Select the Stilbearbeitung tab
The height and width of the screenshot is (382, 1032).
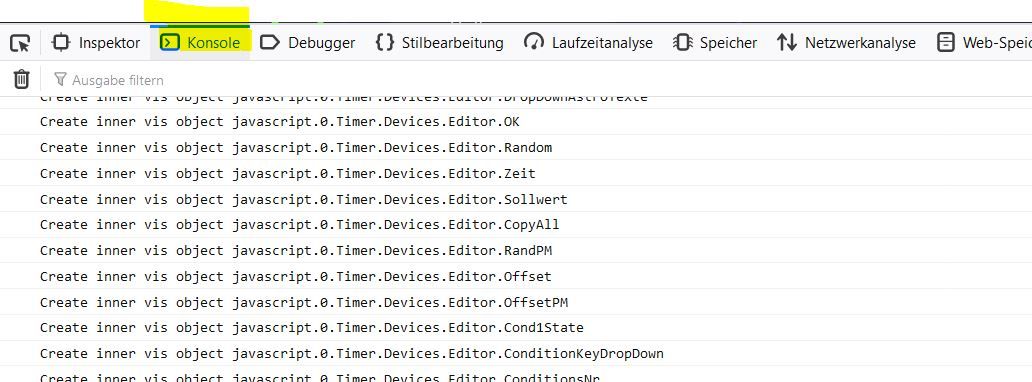coord(440,43)
